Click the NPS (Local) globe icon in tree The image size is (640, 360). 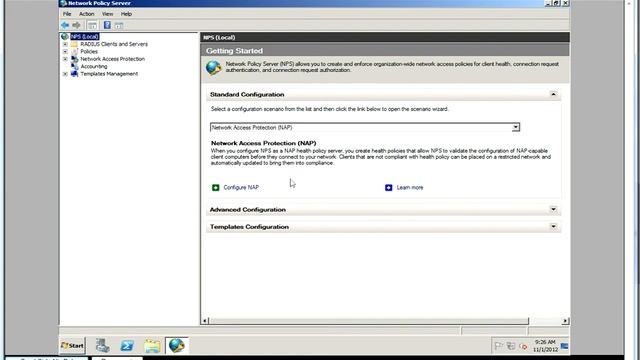(65, 37)
